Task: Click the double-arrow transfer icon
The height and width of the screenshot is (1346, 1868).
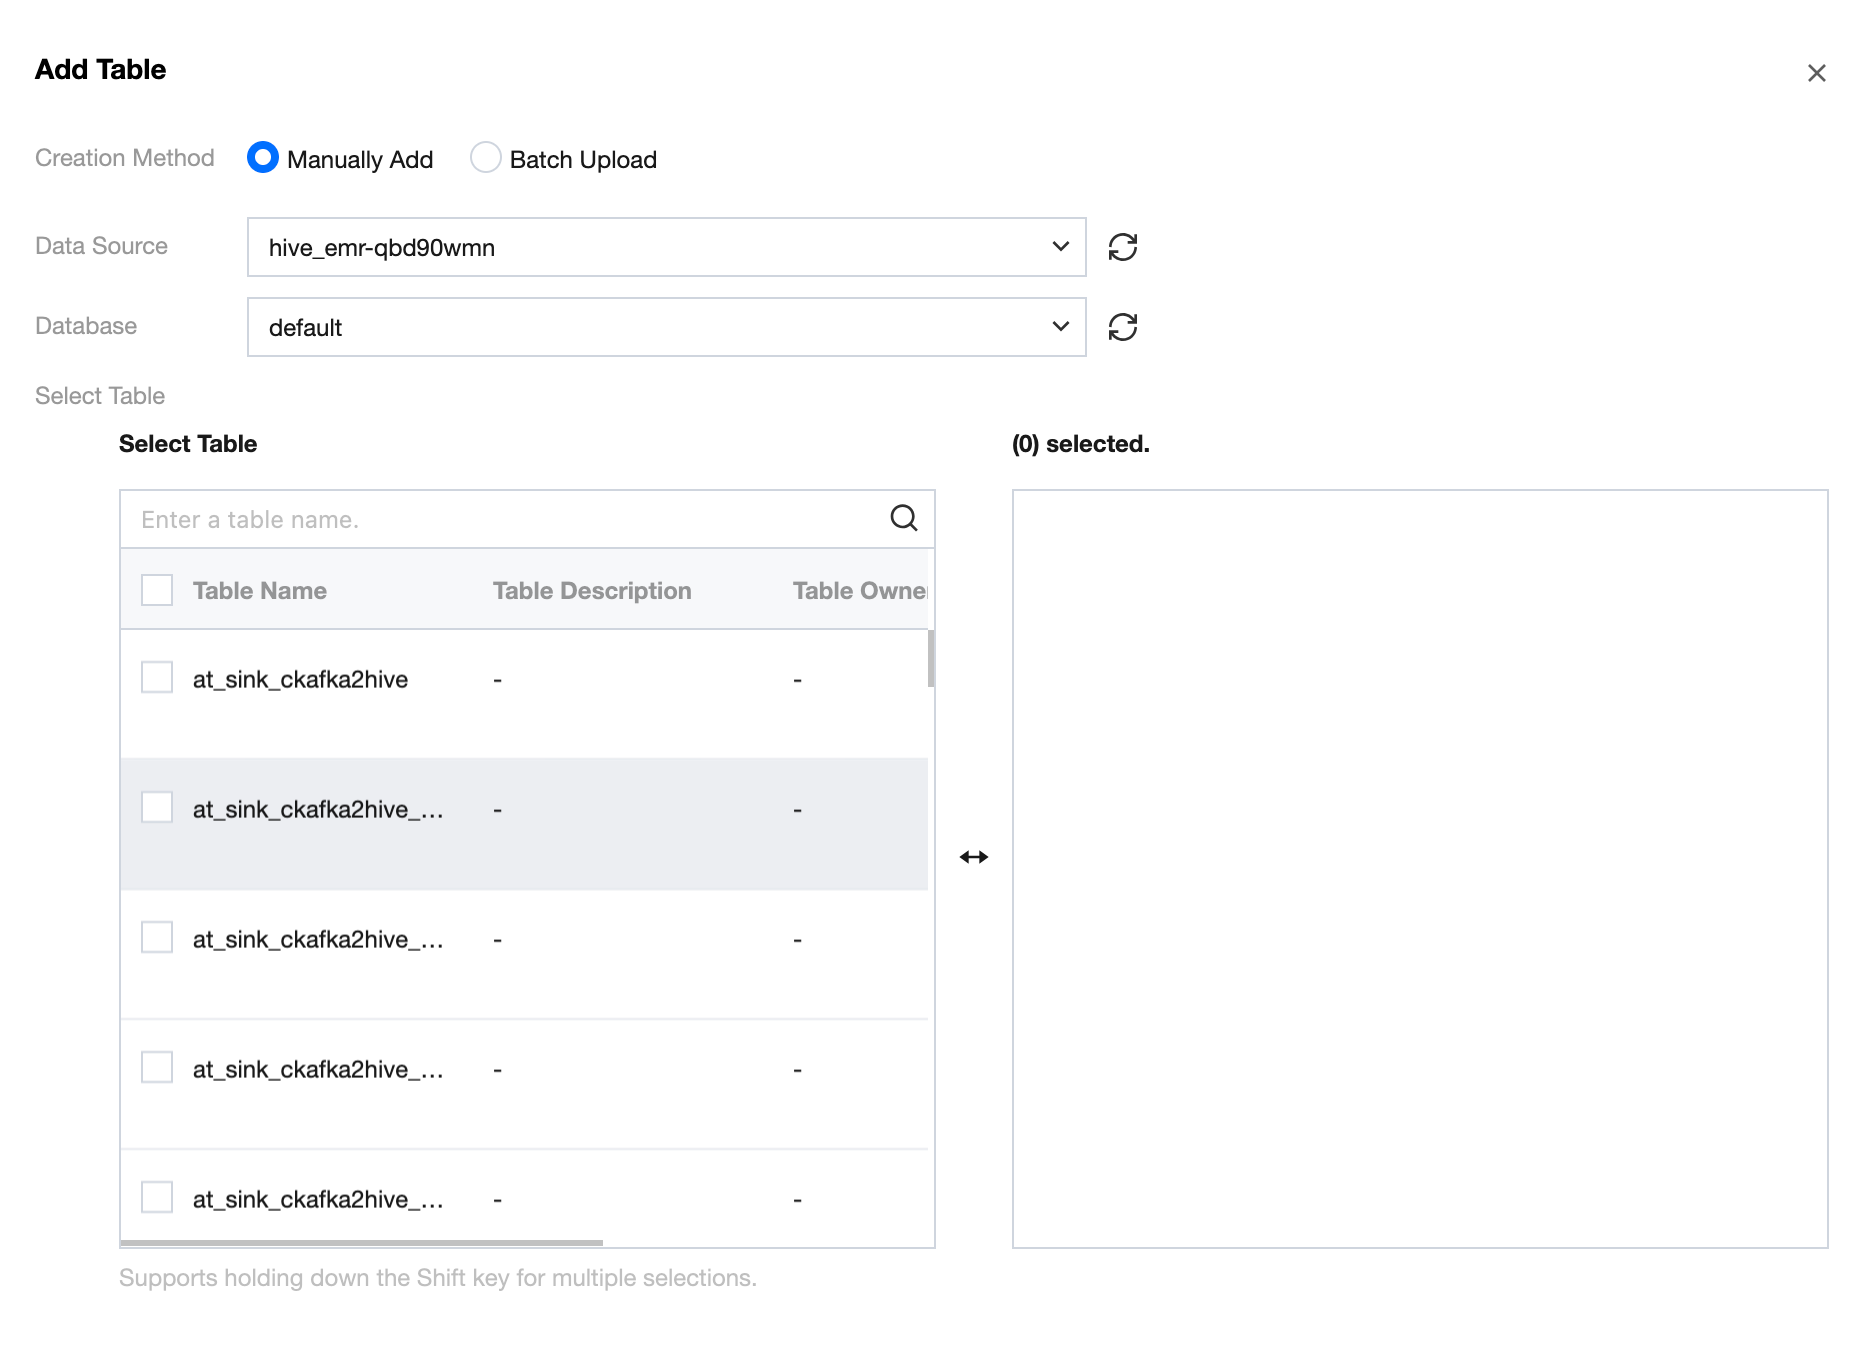Action: pyautogui.click(x=974, y=857)
